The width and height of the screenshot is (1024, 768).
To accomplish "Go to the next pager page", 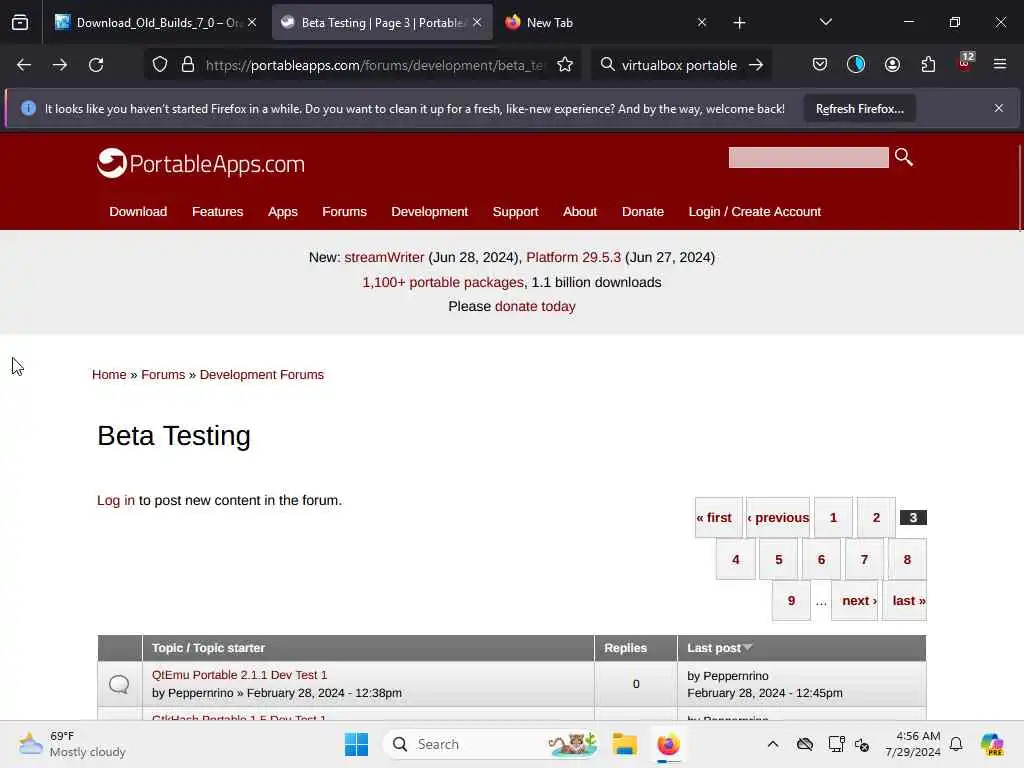I will 854,600.
